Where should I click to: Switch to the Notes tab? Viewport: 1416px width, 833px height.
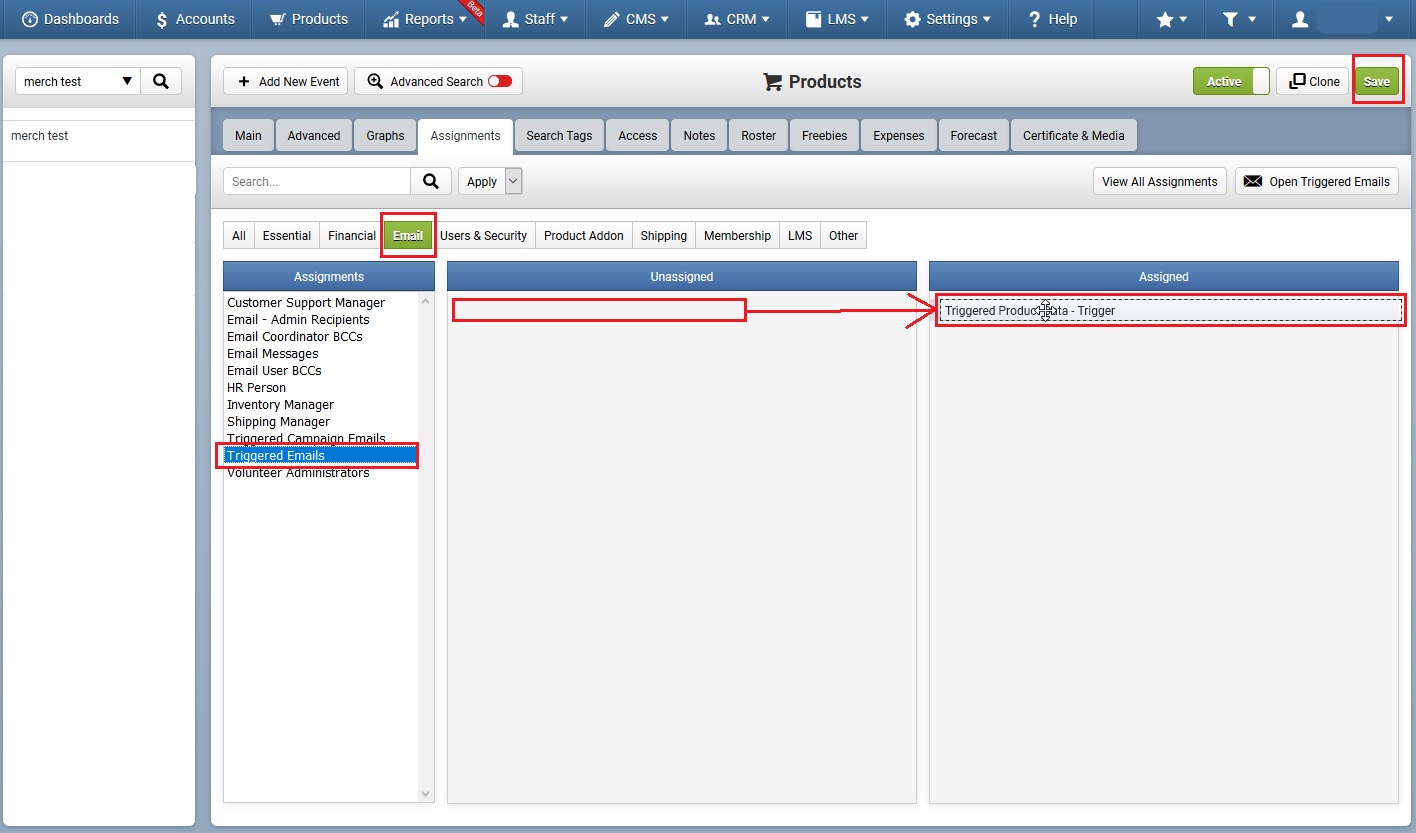[699, 136]
